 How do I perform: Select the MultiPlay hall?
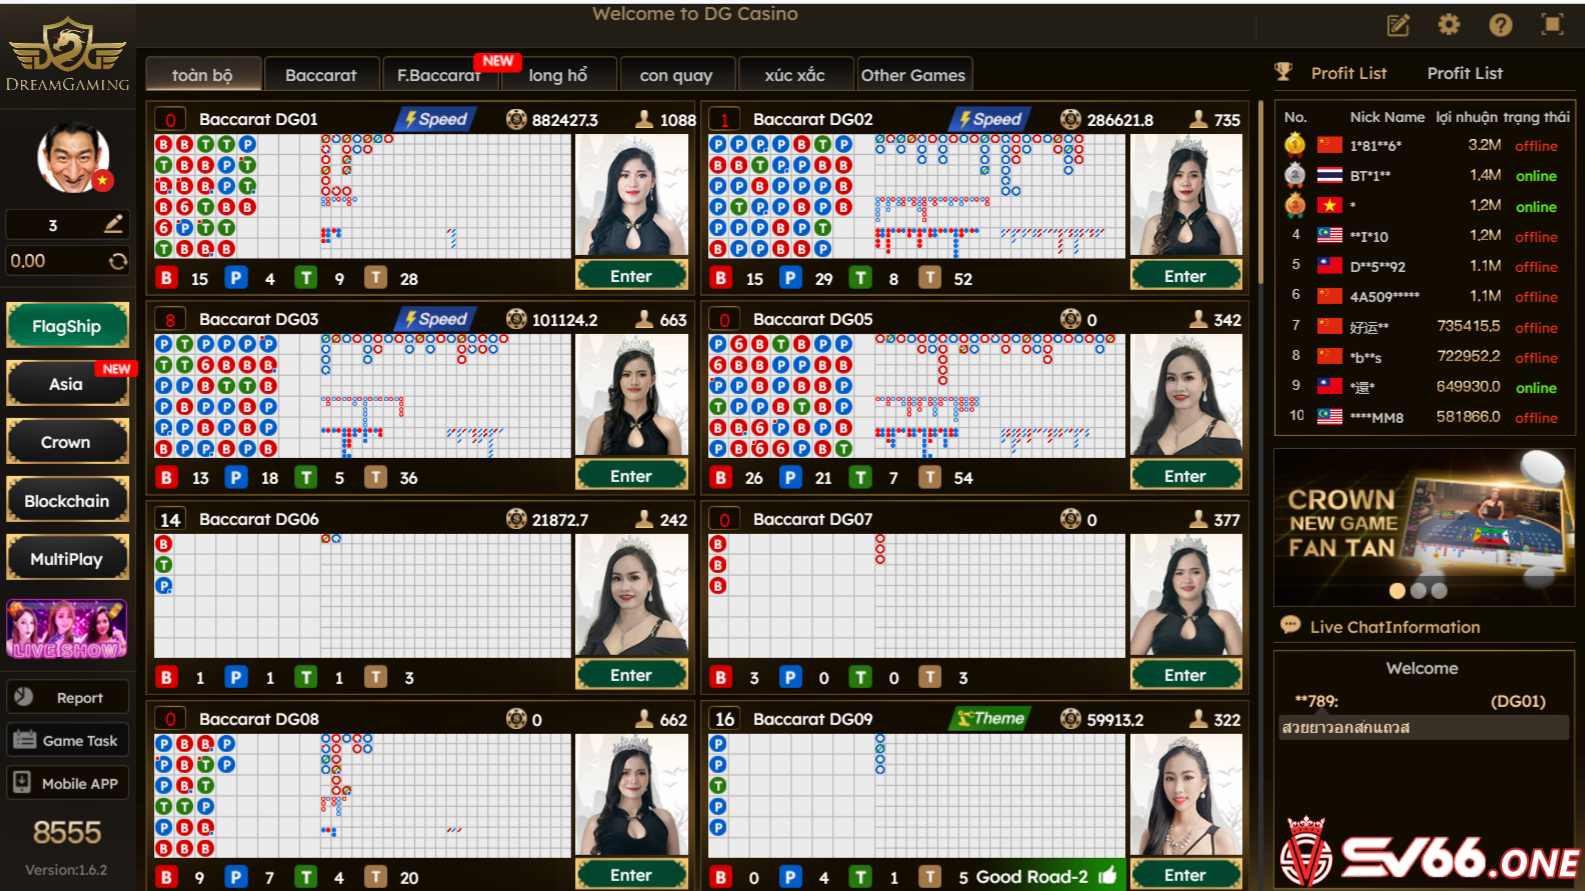(x=67, y=559)
